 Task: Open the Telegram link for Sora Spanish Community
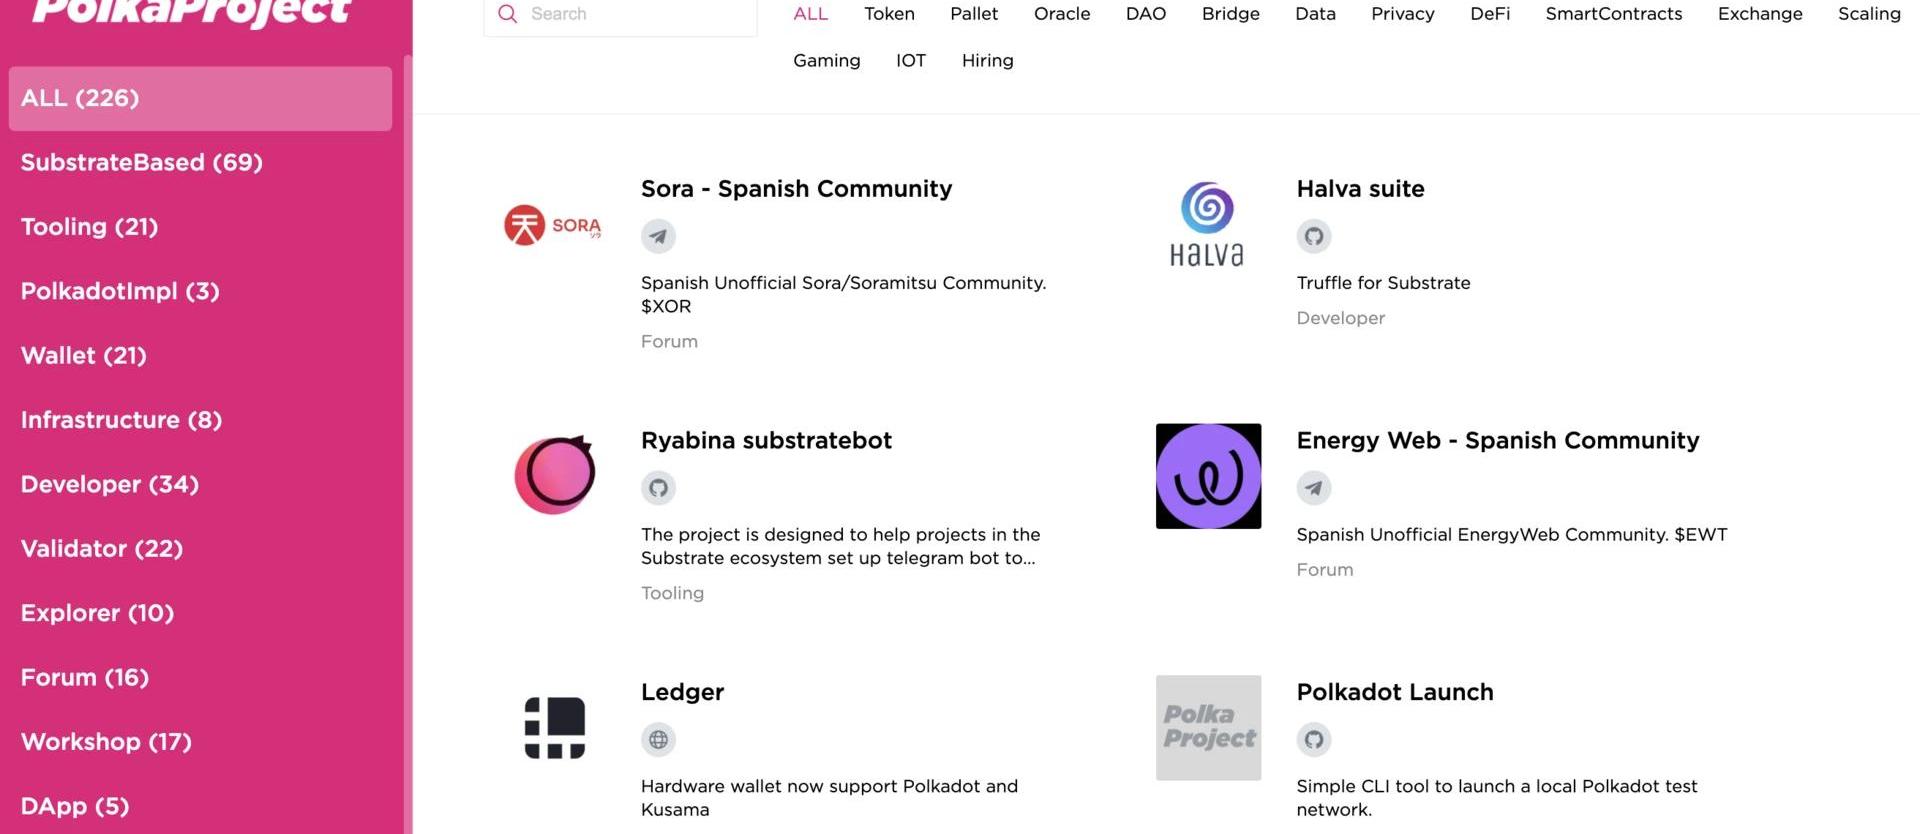click(658, 236)
